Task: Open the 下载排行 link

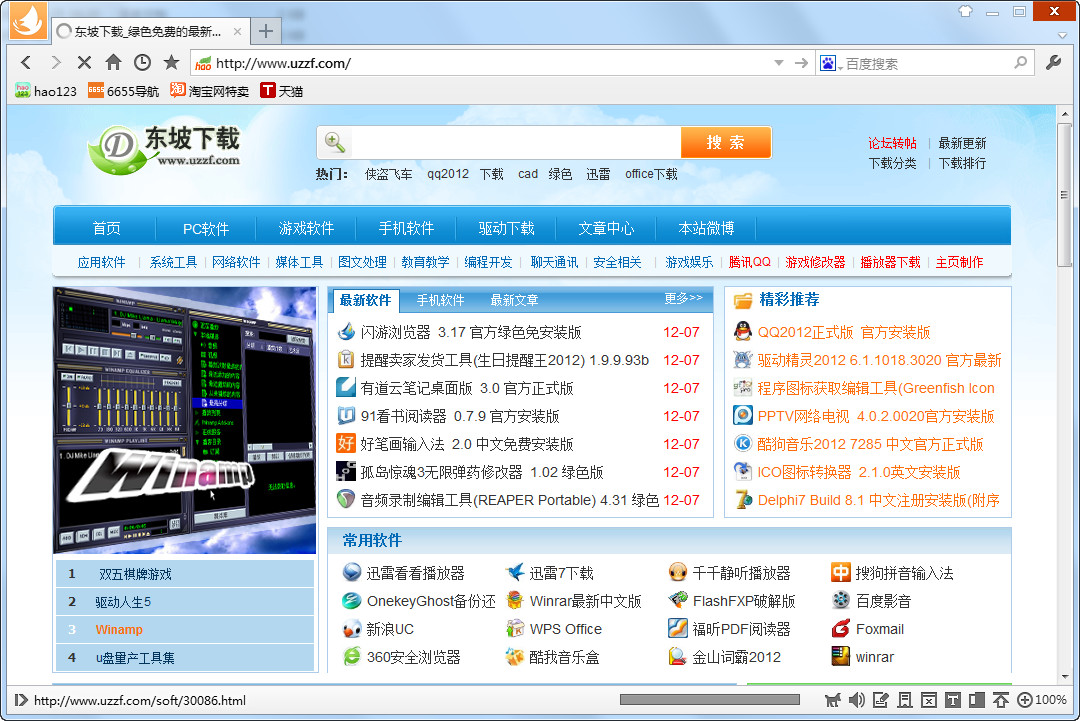Action: pos(962,163)
